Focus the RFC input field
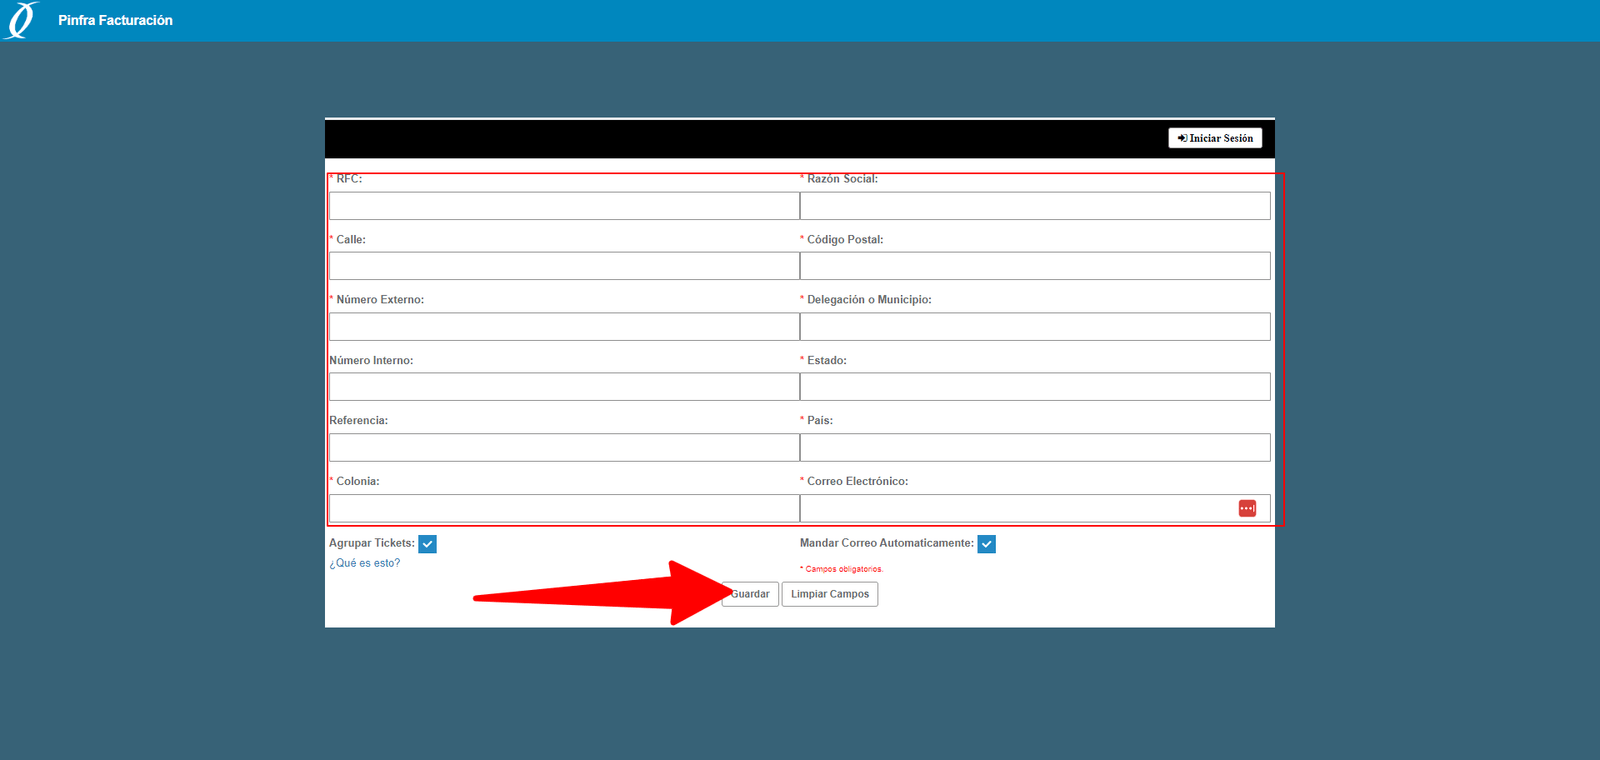The image size is (1600, 760). (564, 206)
